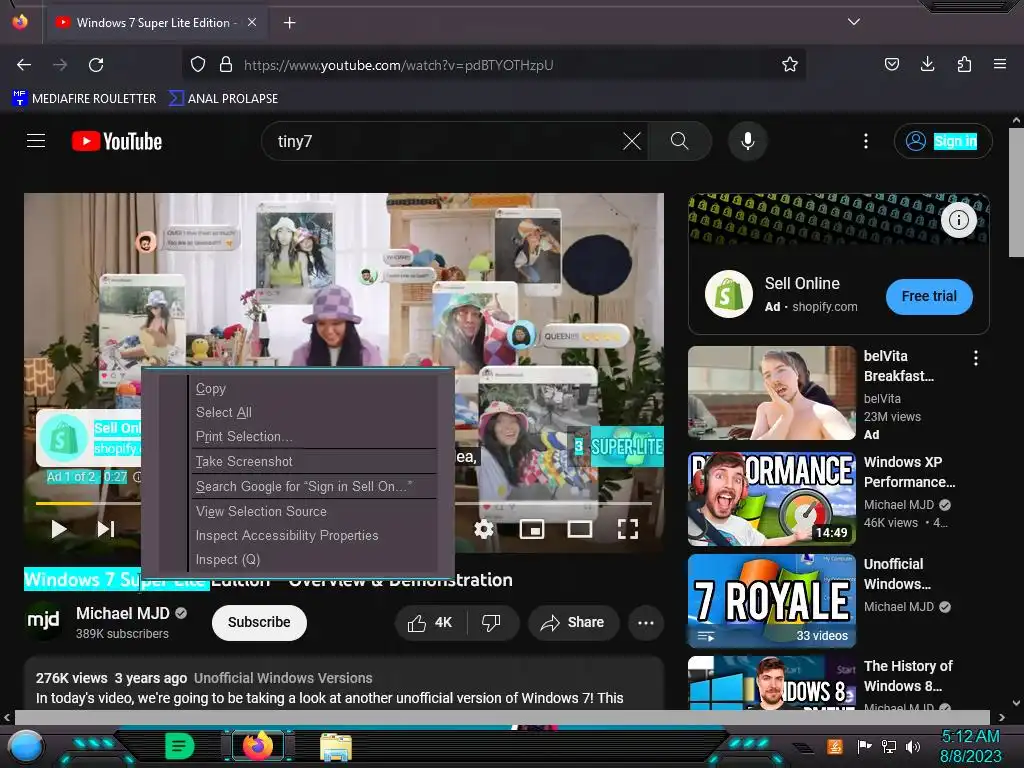Image resolution: width=1024 pixels, height=768 pixels.
Task: Open the Windows XP Performance video thumbnail
Action: click(x=771, y=498)
